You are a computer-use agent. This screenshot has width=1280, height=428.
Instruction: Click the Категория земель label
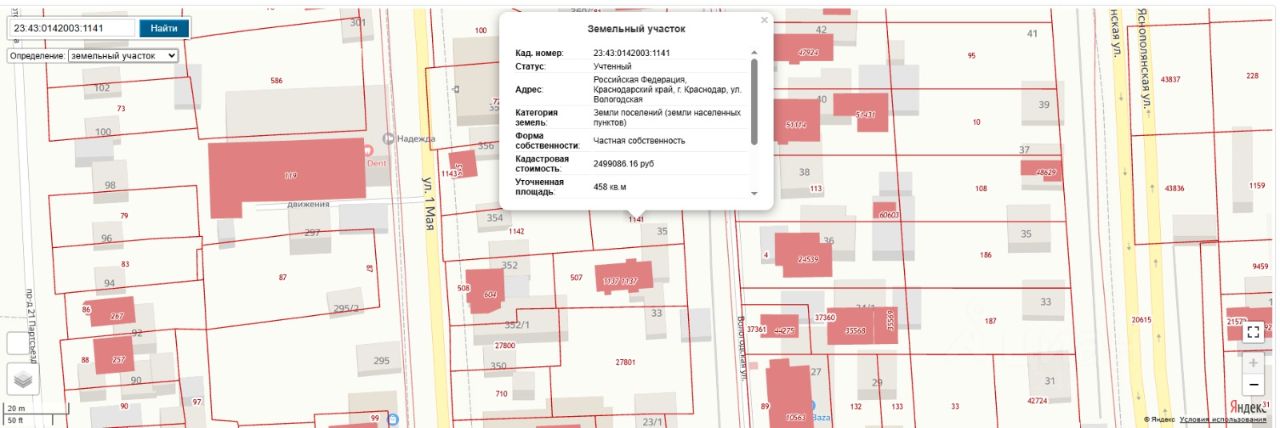tap(537, 118)
